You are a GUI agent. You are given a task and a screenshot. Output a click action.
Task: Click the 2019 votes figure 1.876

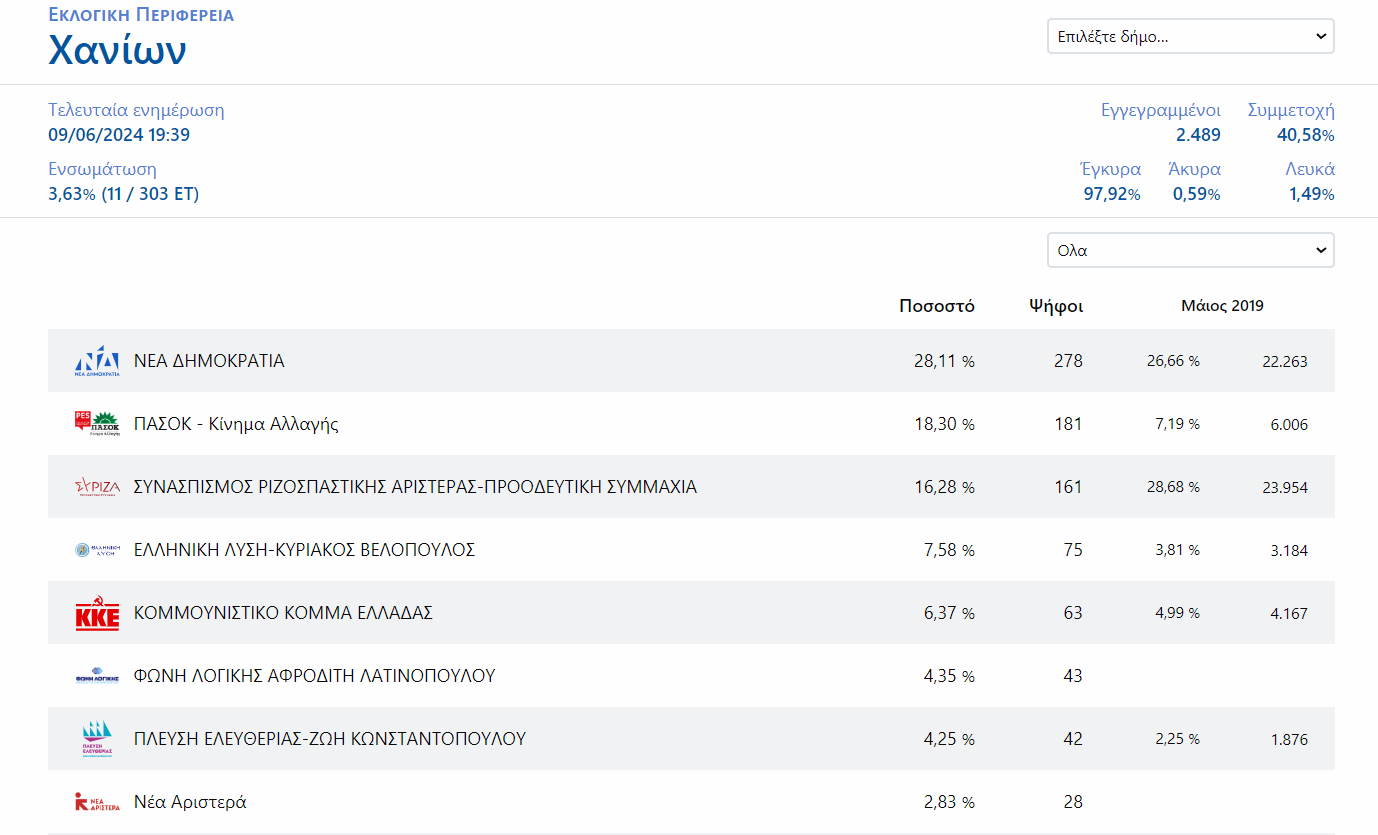click(x=1289, y=740)
